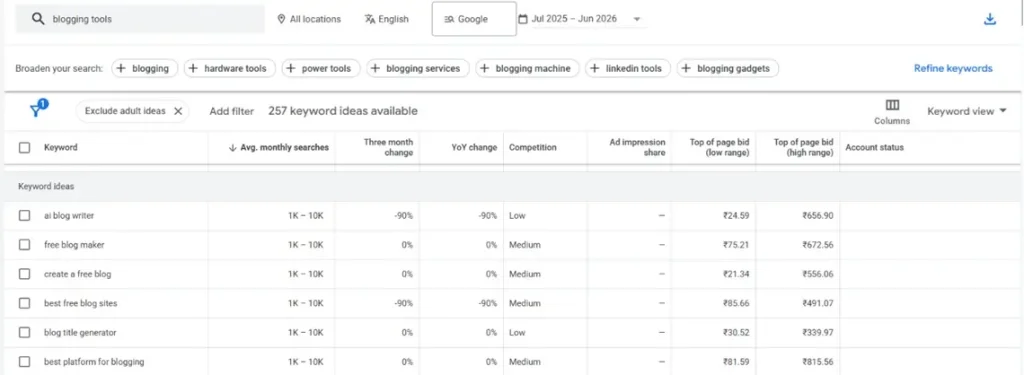The image size is (1024, 375).
Task: Click the ₹656.90 high bid value
Action: pos(818,216)
